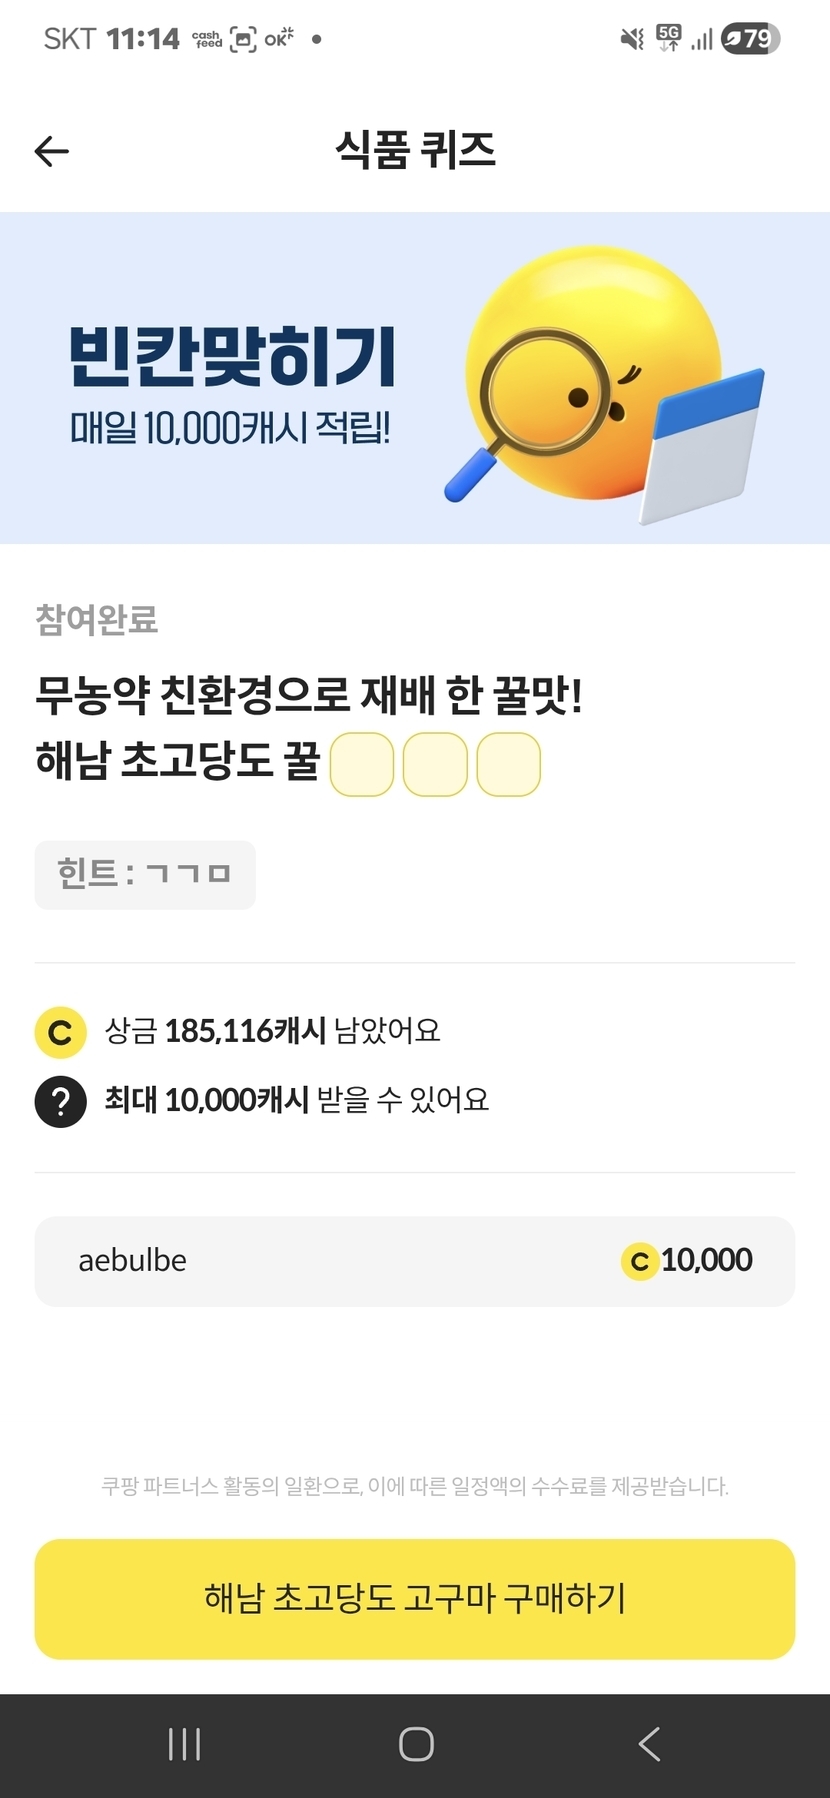Viewport: 830px width, 1798px height.
Task: Tap the black question mark icon
Action: (60, 1101)
